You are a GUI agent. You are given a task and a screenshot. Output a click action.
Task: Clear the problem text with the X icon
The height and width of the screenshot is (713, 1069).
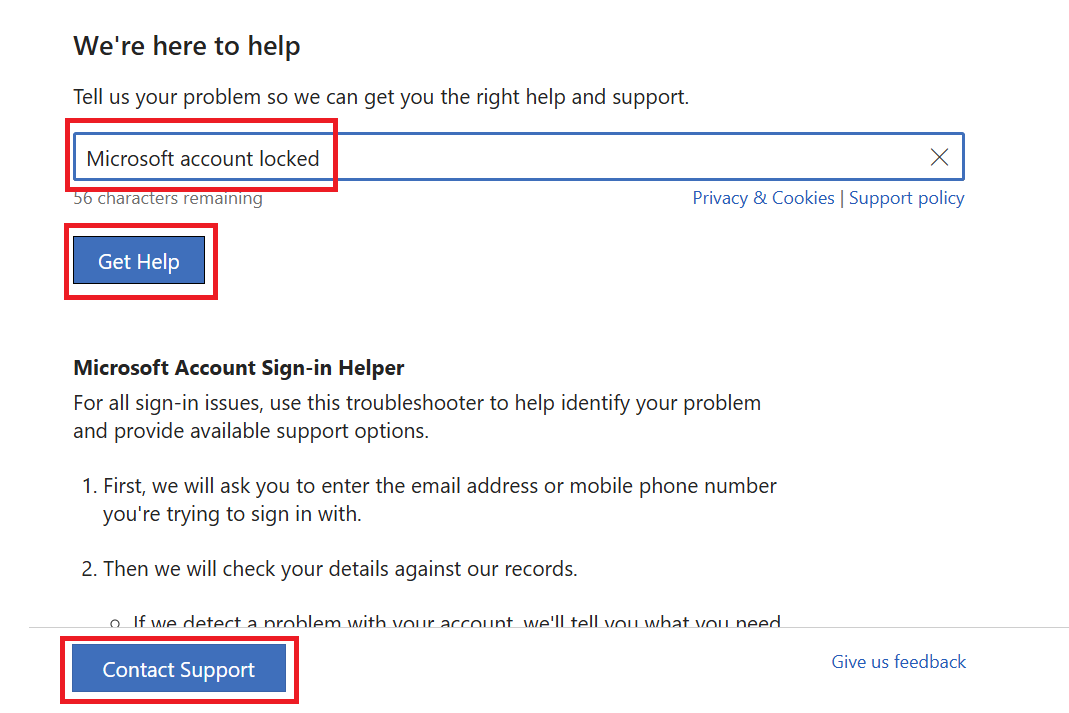click(939, 157)
